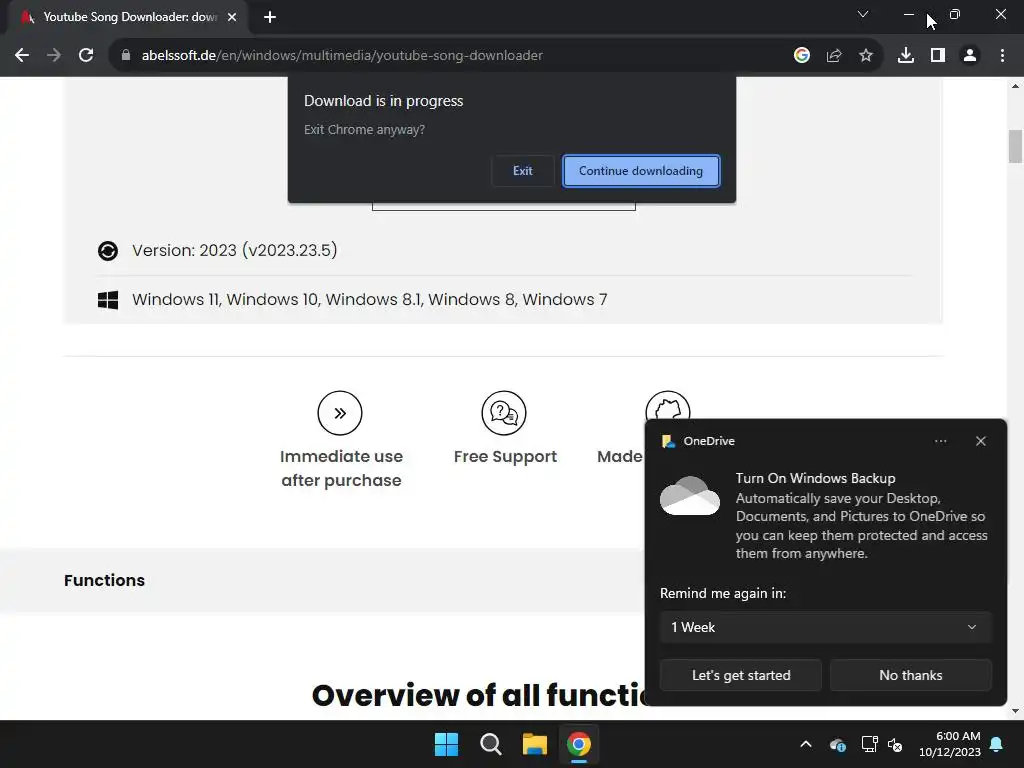
Task: Go back to previous page
Action: point(22,56)
